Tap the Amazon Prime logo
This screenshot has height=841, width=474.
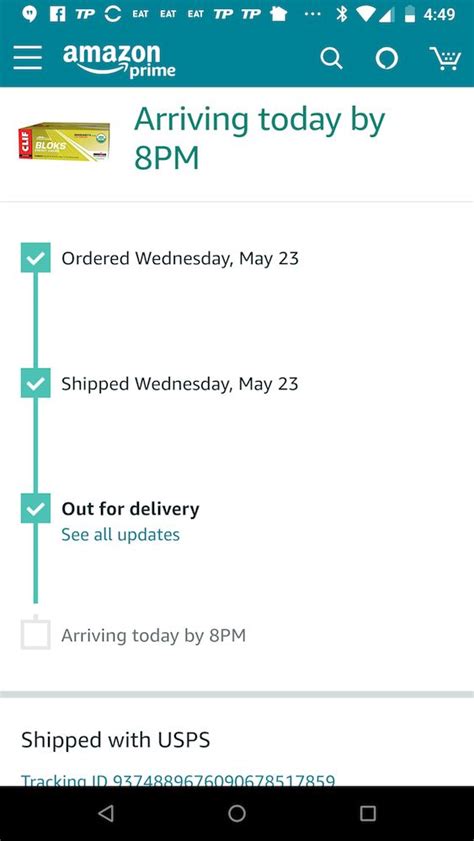click(x=119, y=60)
